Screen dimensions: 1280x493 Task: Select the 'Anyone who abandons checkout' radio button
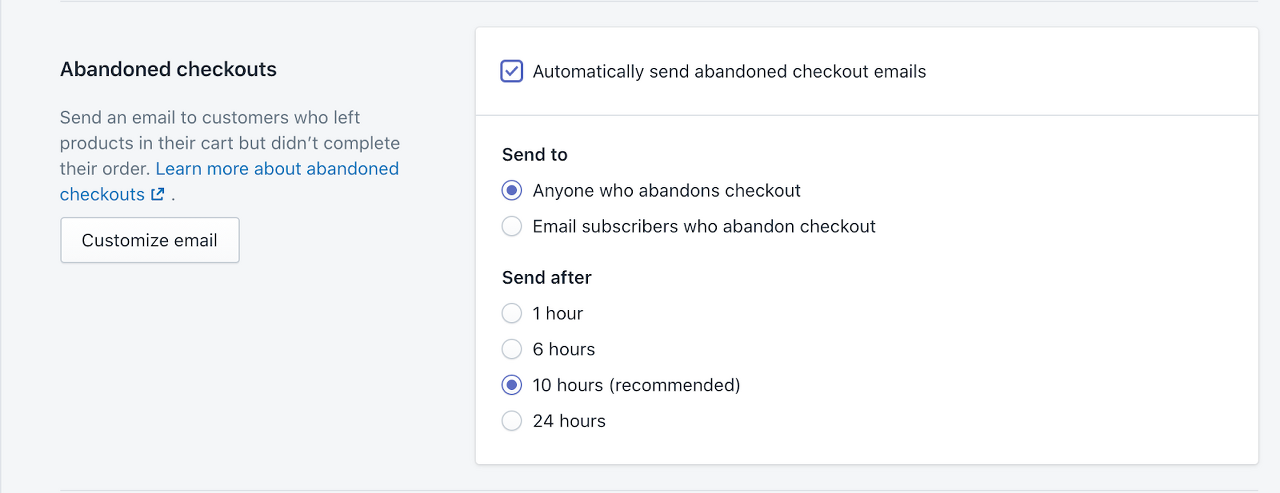tap(512, 191)
